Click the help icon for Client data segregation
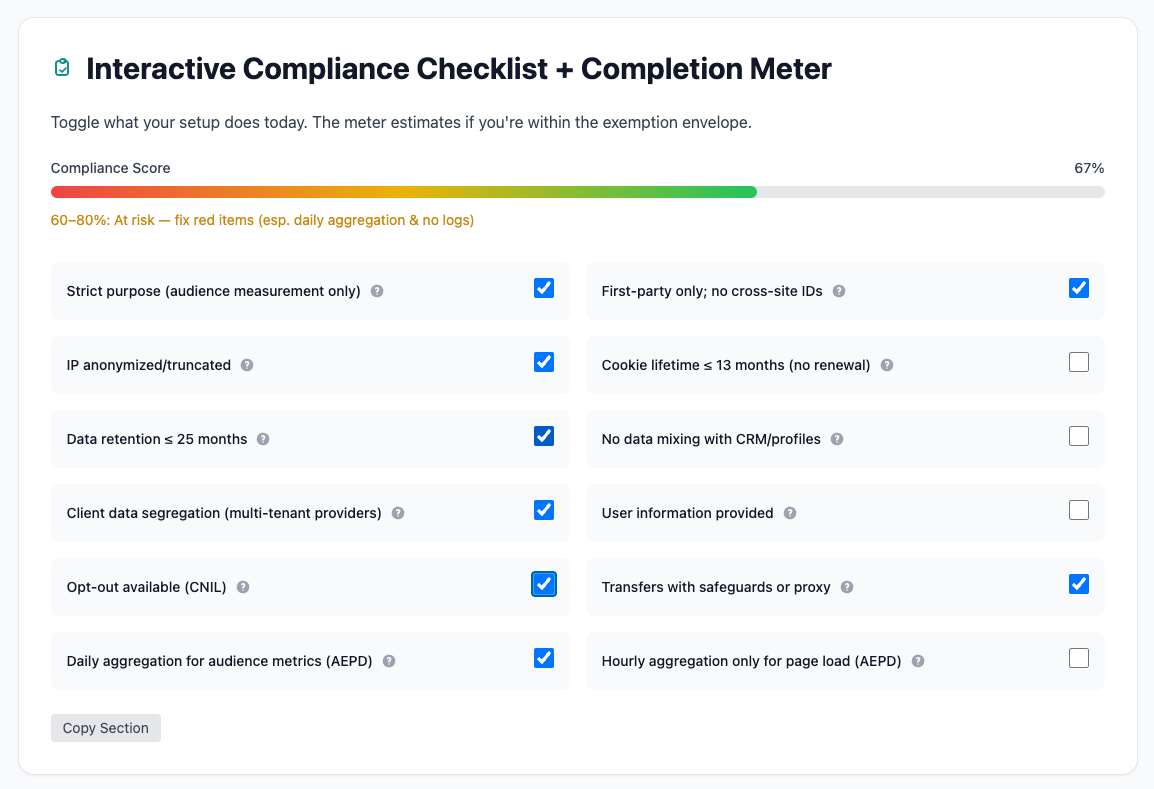Screen dimensions: 1154x789 tap(397, 513)
